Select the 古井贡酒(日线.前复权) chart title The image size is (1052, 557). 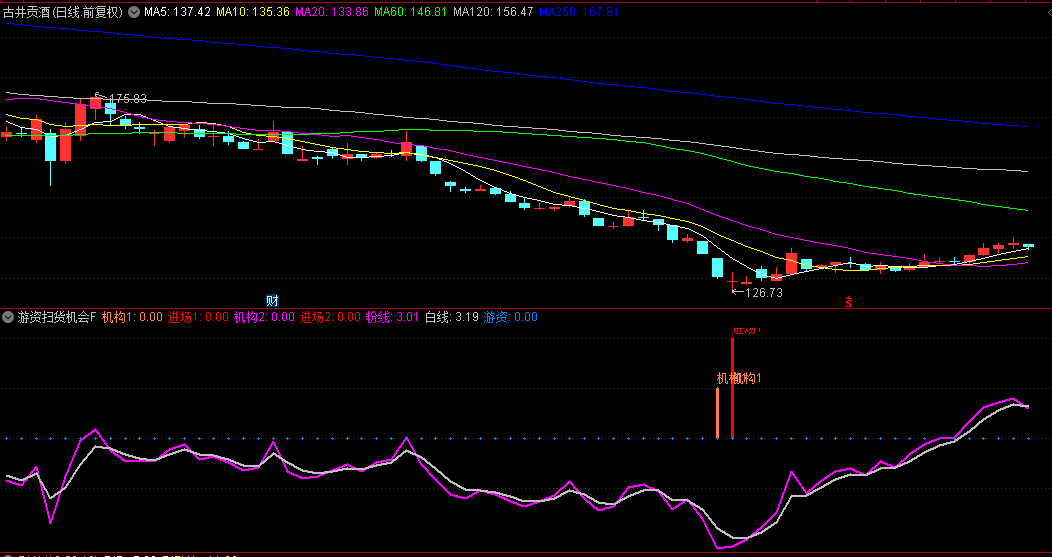63,12
